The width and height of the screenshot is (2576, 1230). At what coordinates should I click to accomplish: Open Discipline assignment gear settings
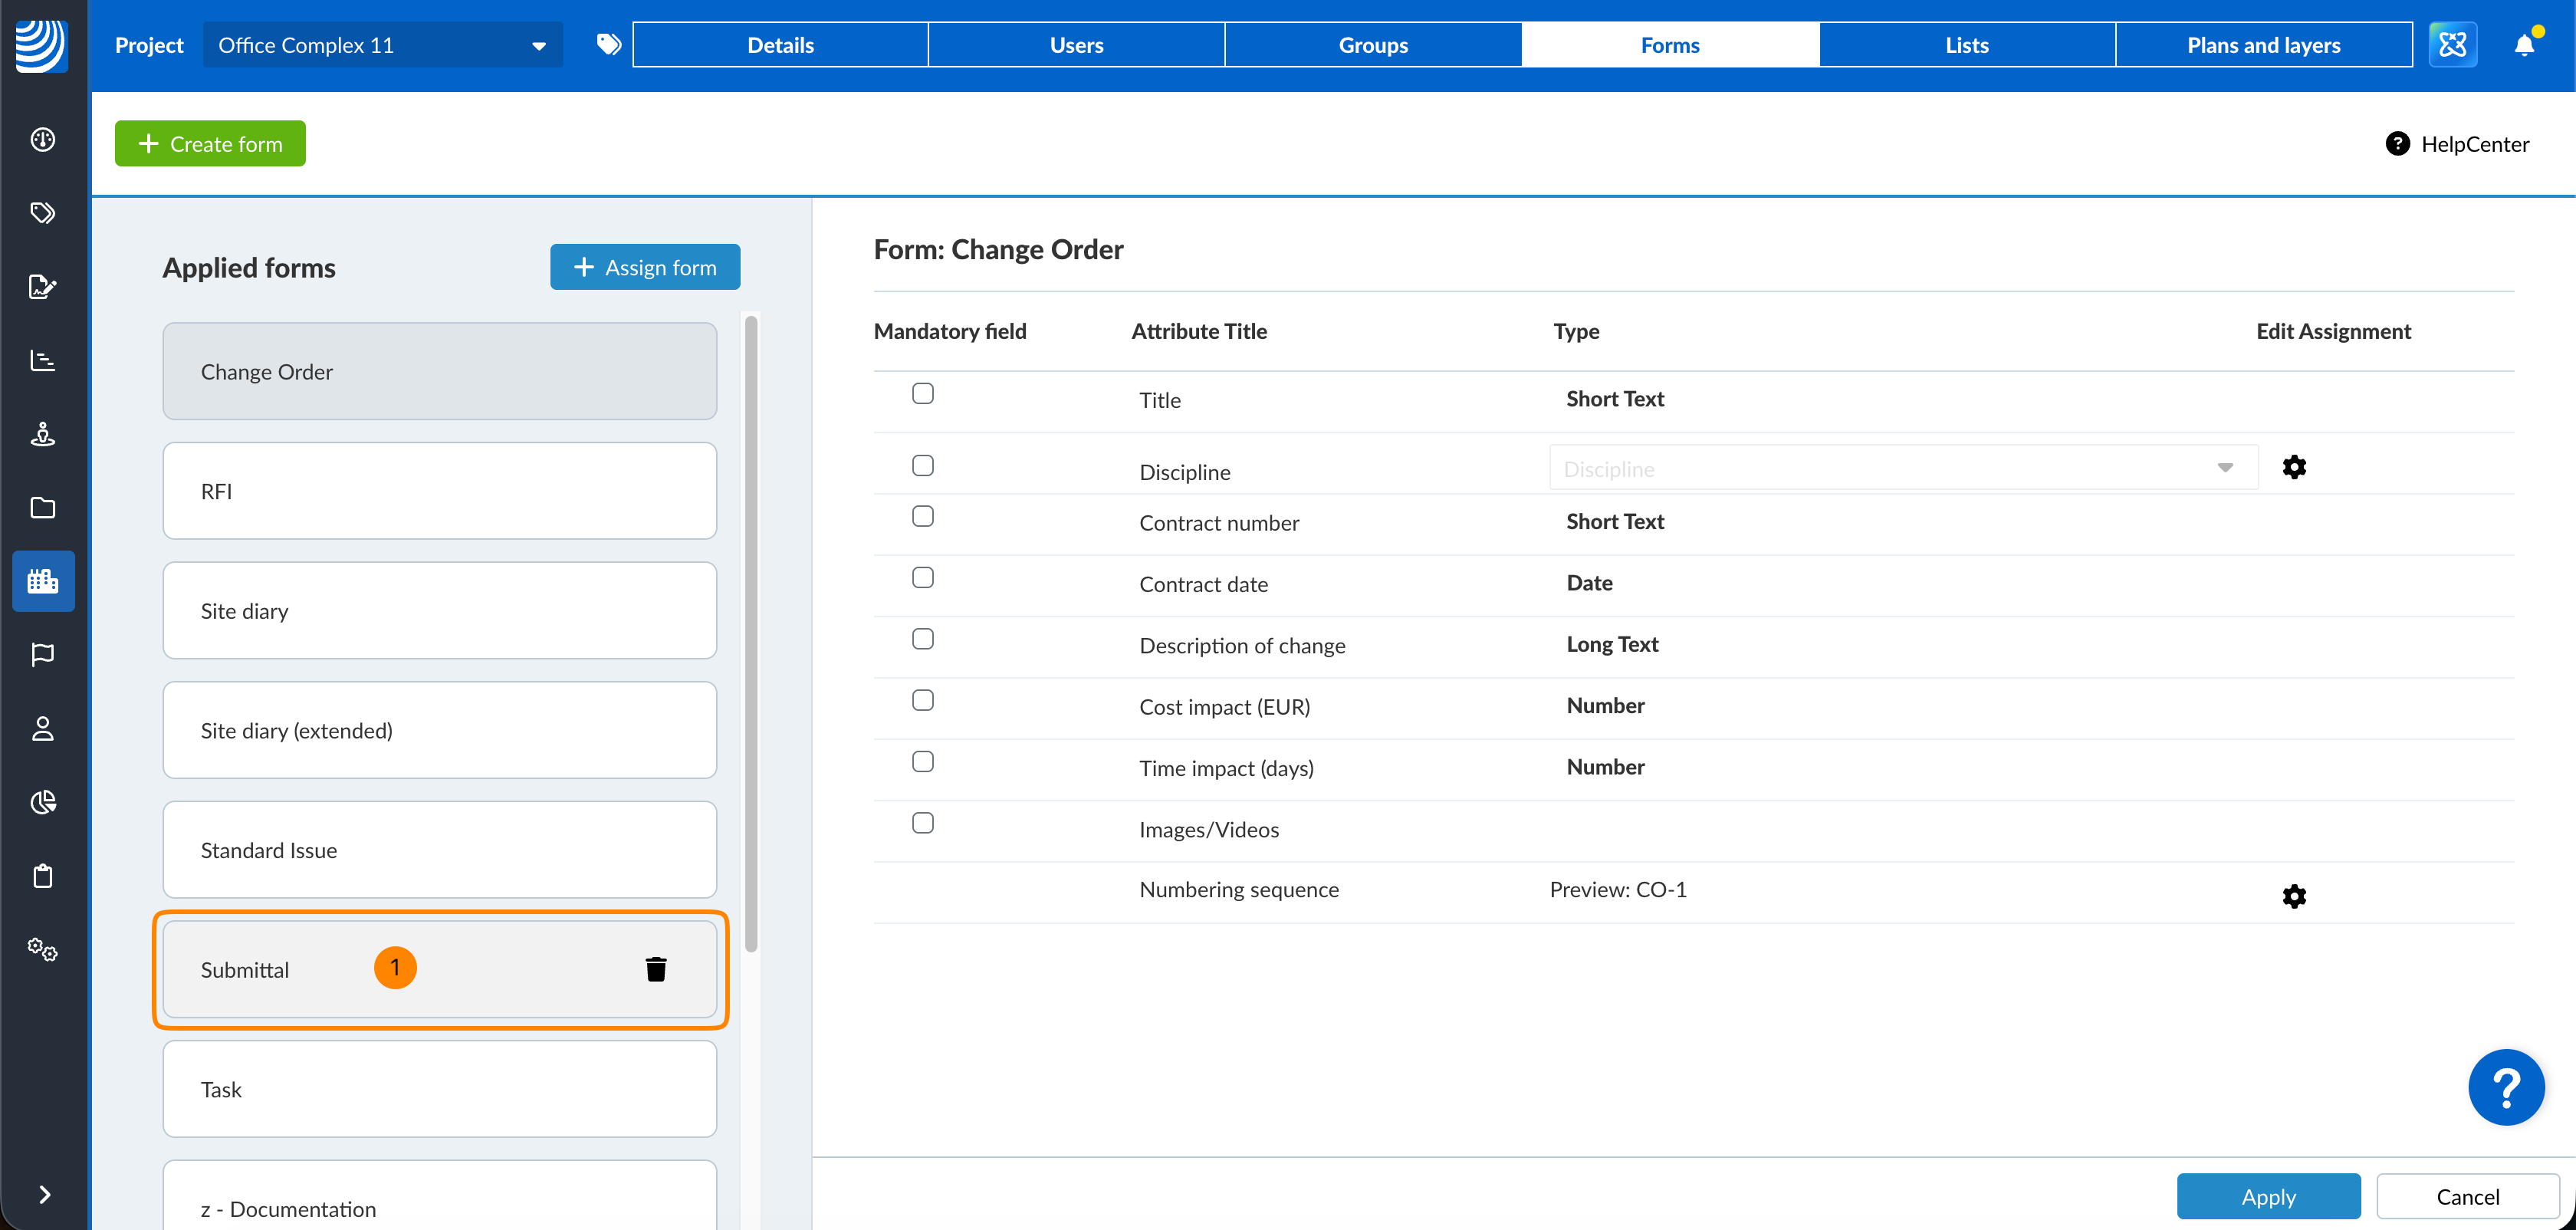(2294, 467)
